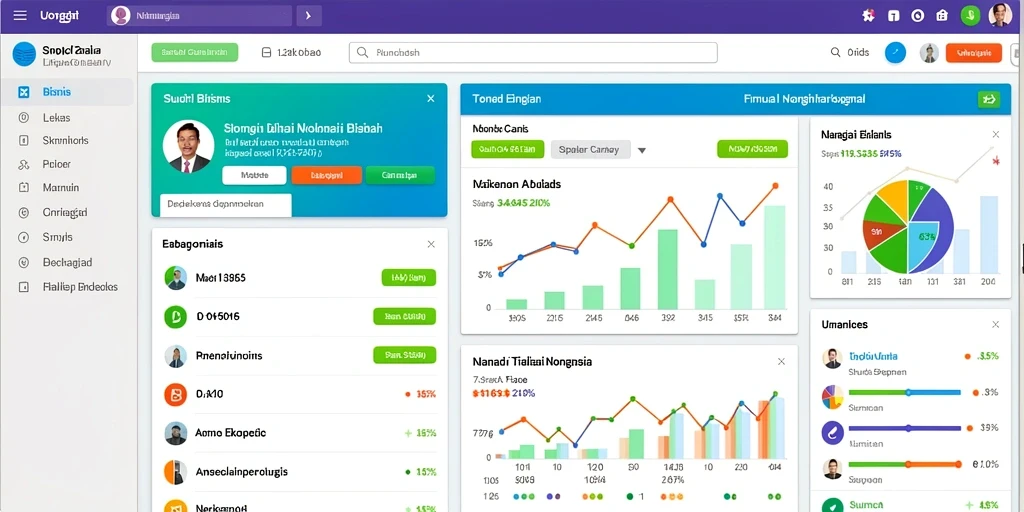This screenshot has height=512, width=1024.
Task: Open user profile photo at top right
Action: [x=1000, y=15]
